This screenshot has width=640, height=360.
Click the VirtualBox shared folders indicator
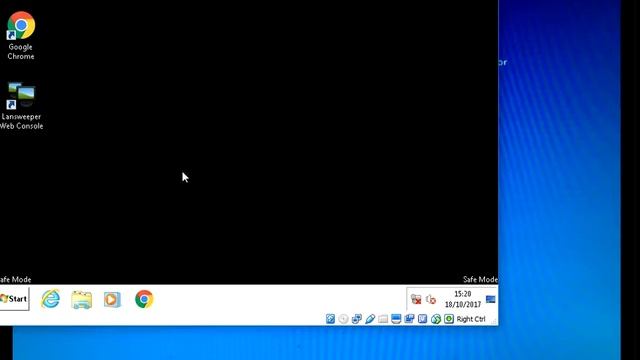pos(383,319)
